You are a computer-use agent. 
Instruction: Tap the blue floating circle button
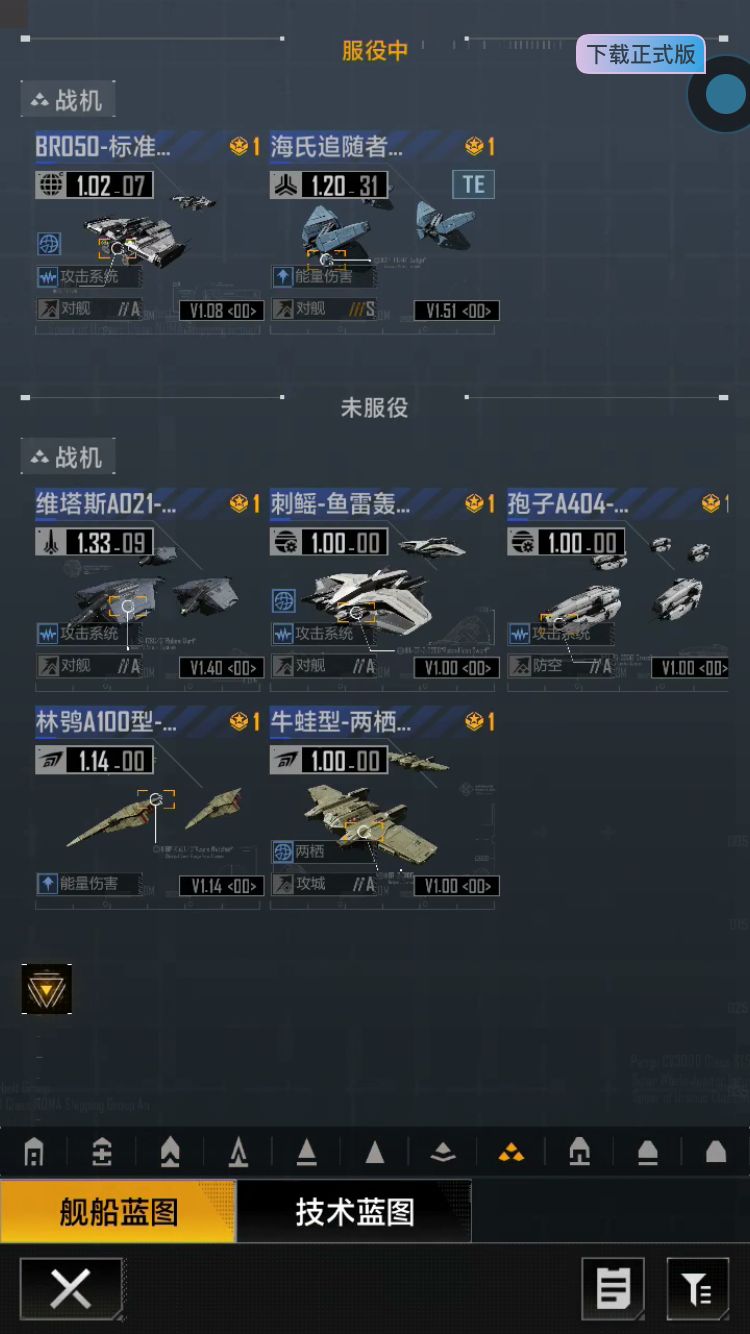click(x=725, y=95)
